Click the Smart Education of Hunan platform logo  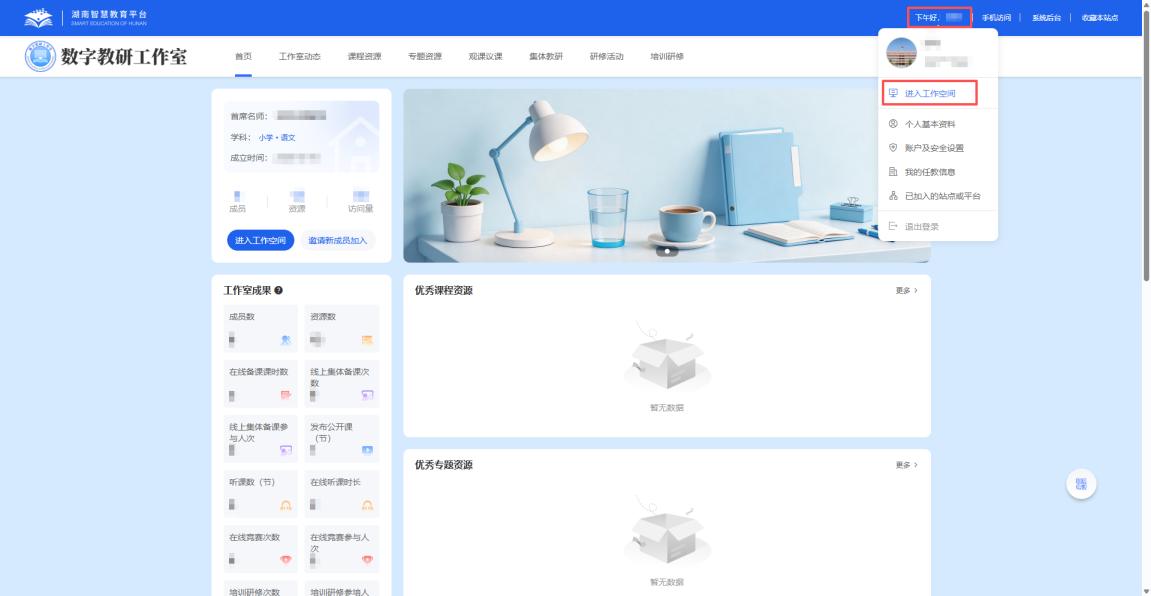85,18
